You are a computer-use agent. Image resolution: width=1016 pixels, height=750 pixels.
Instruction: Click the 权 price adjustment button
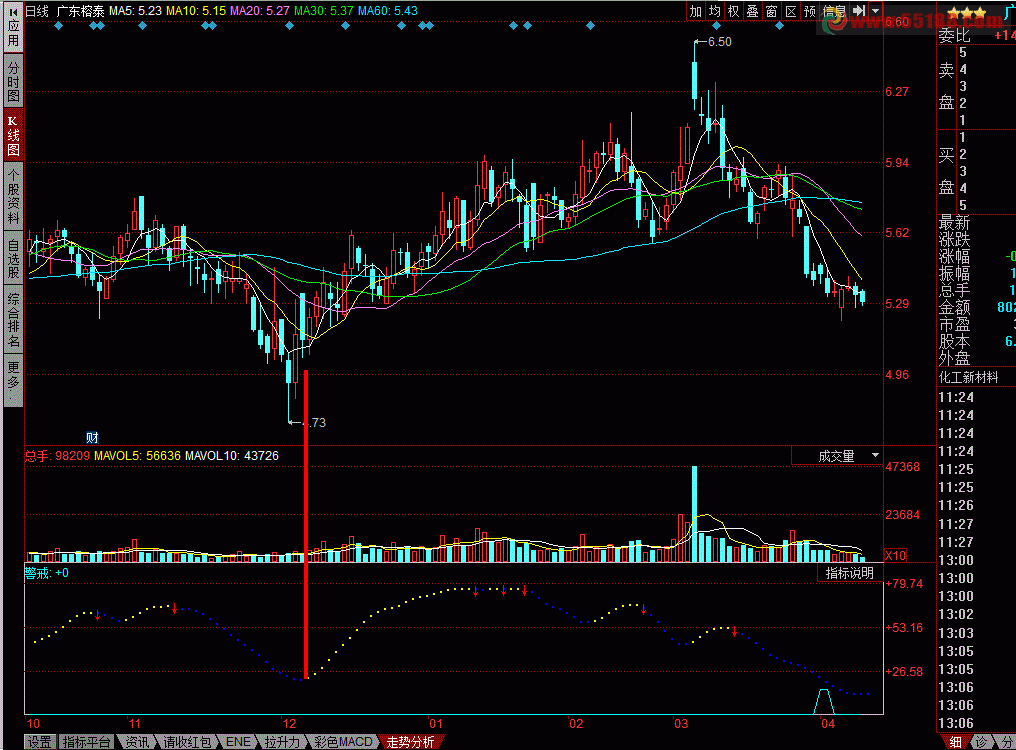click(733, 11)
